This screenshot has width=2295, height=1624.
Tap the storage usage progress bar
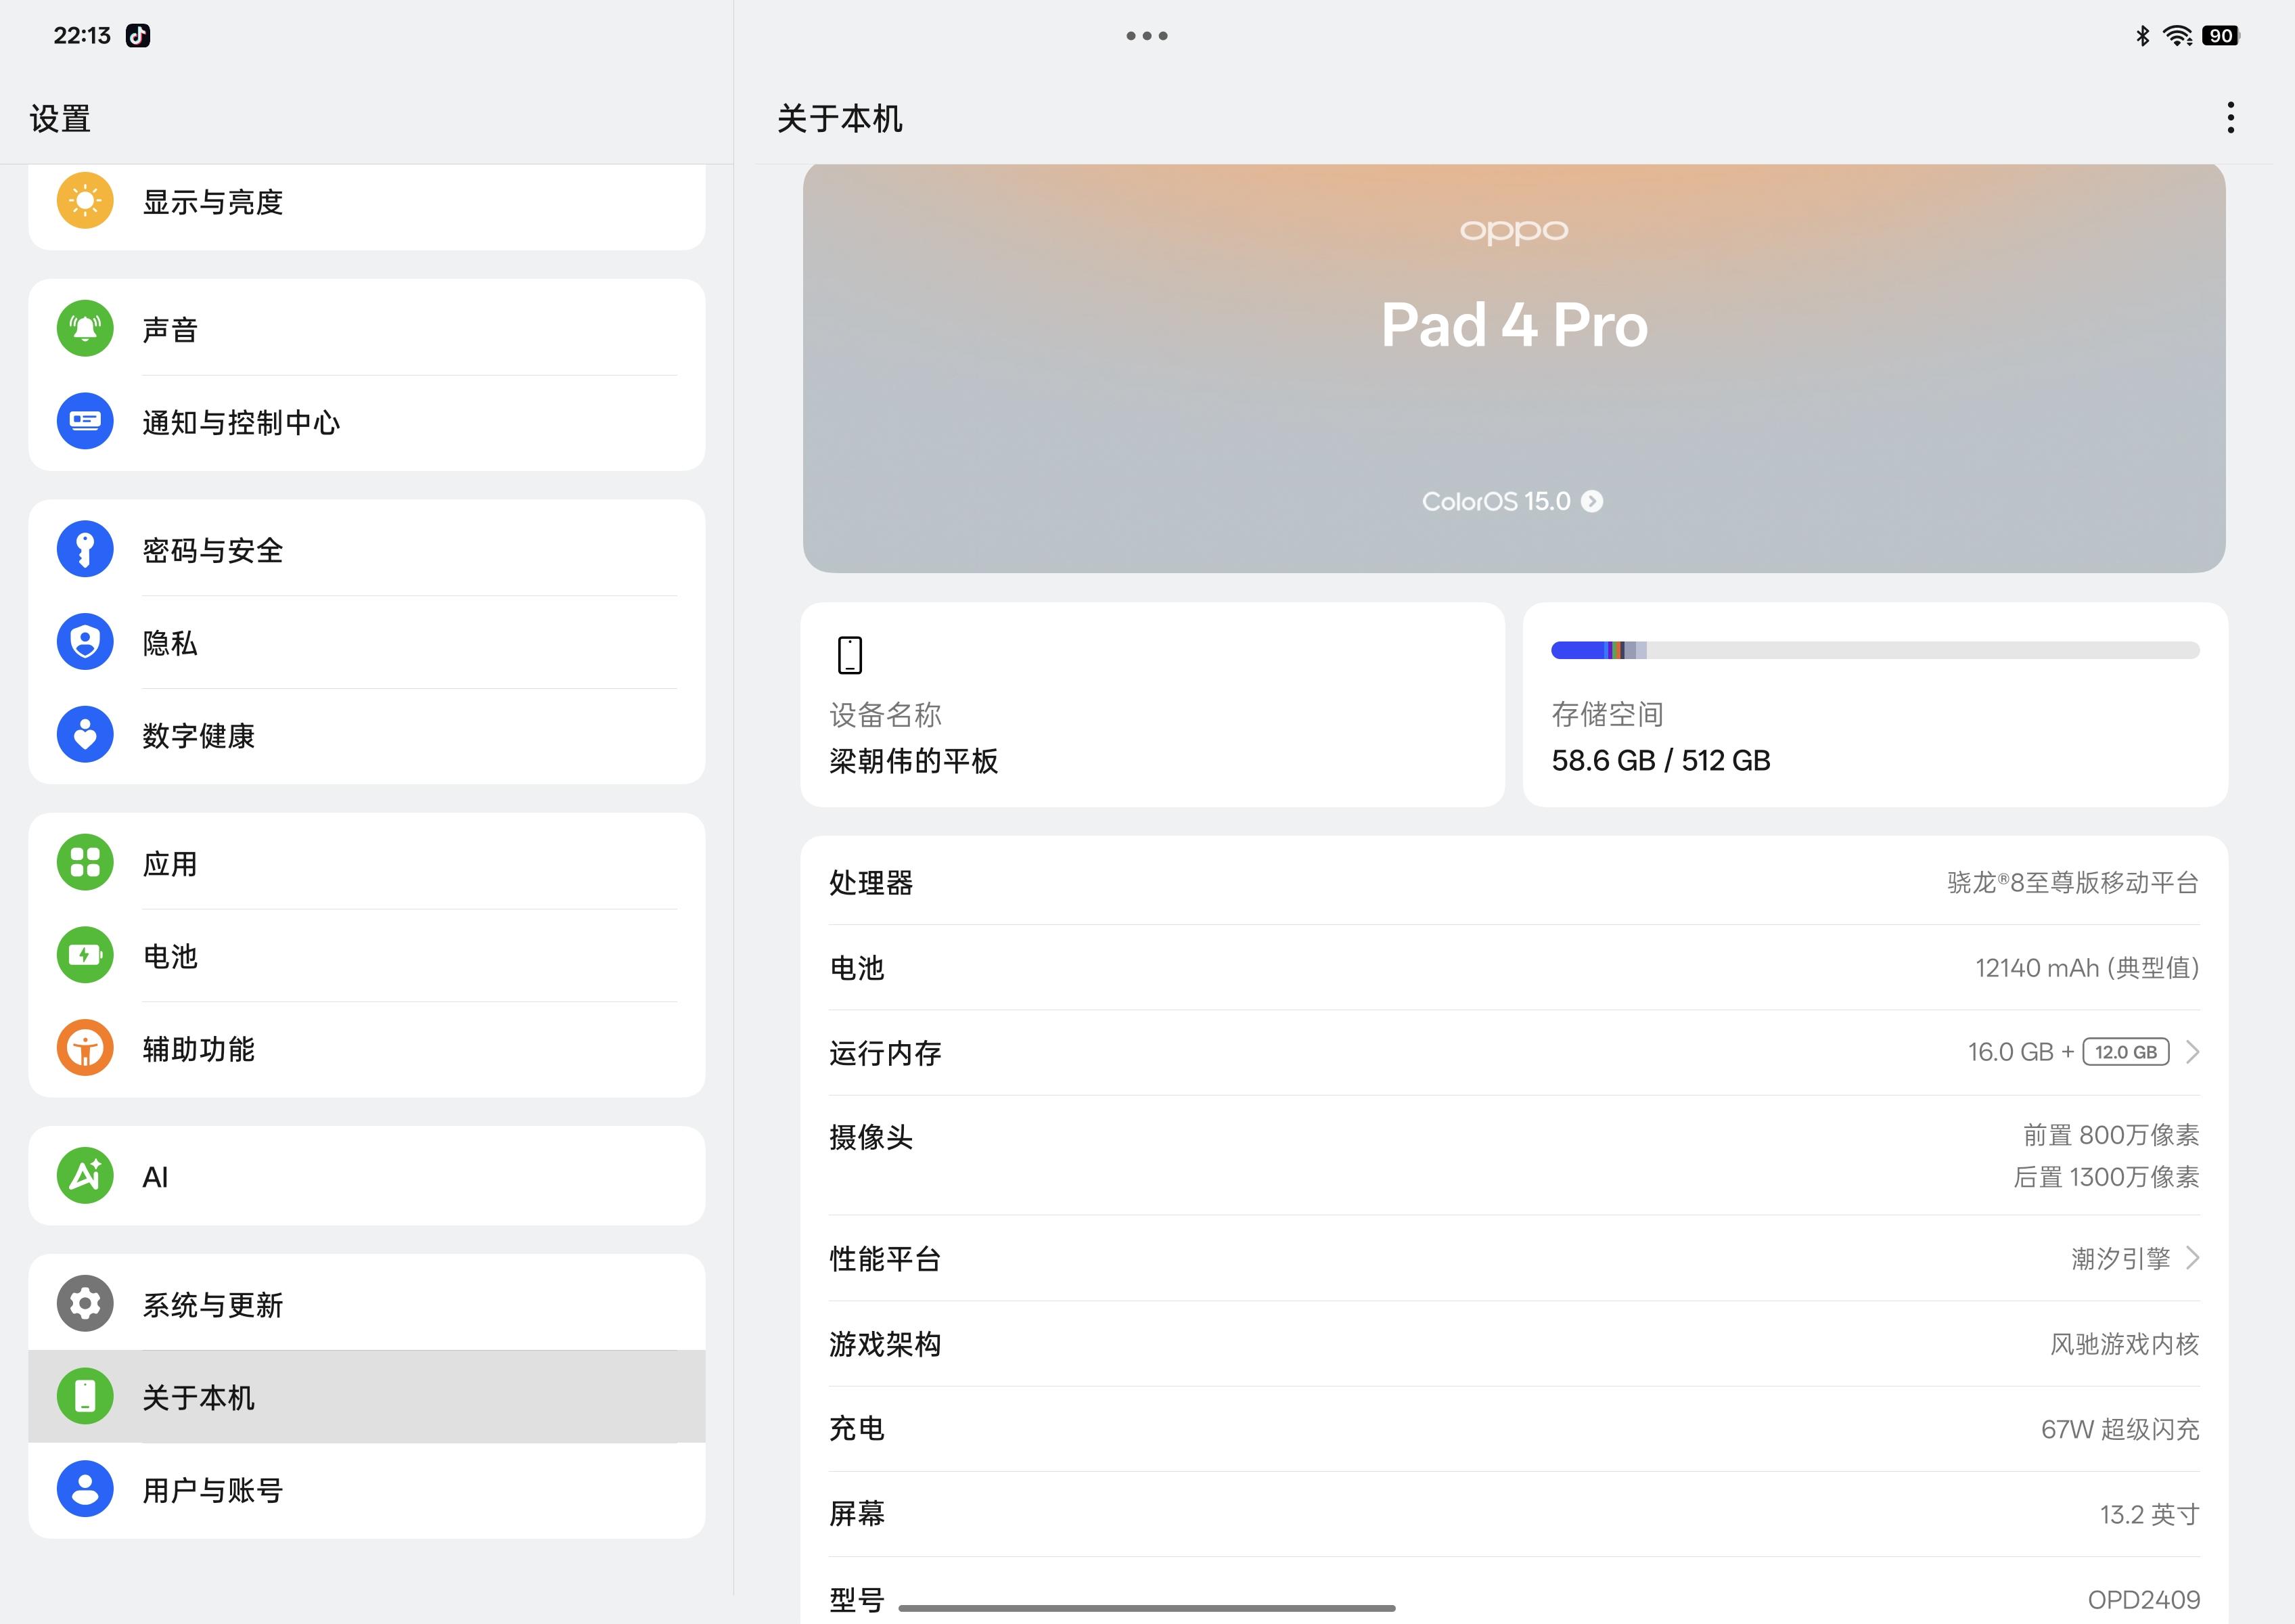pyautogui.click(x=1875, y=651)
